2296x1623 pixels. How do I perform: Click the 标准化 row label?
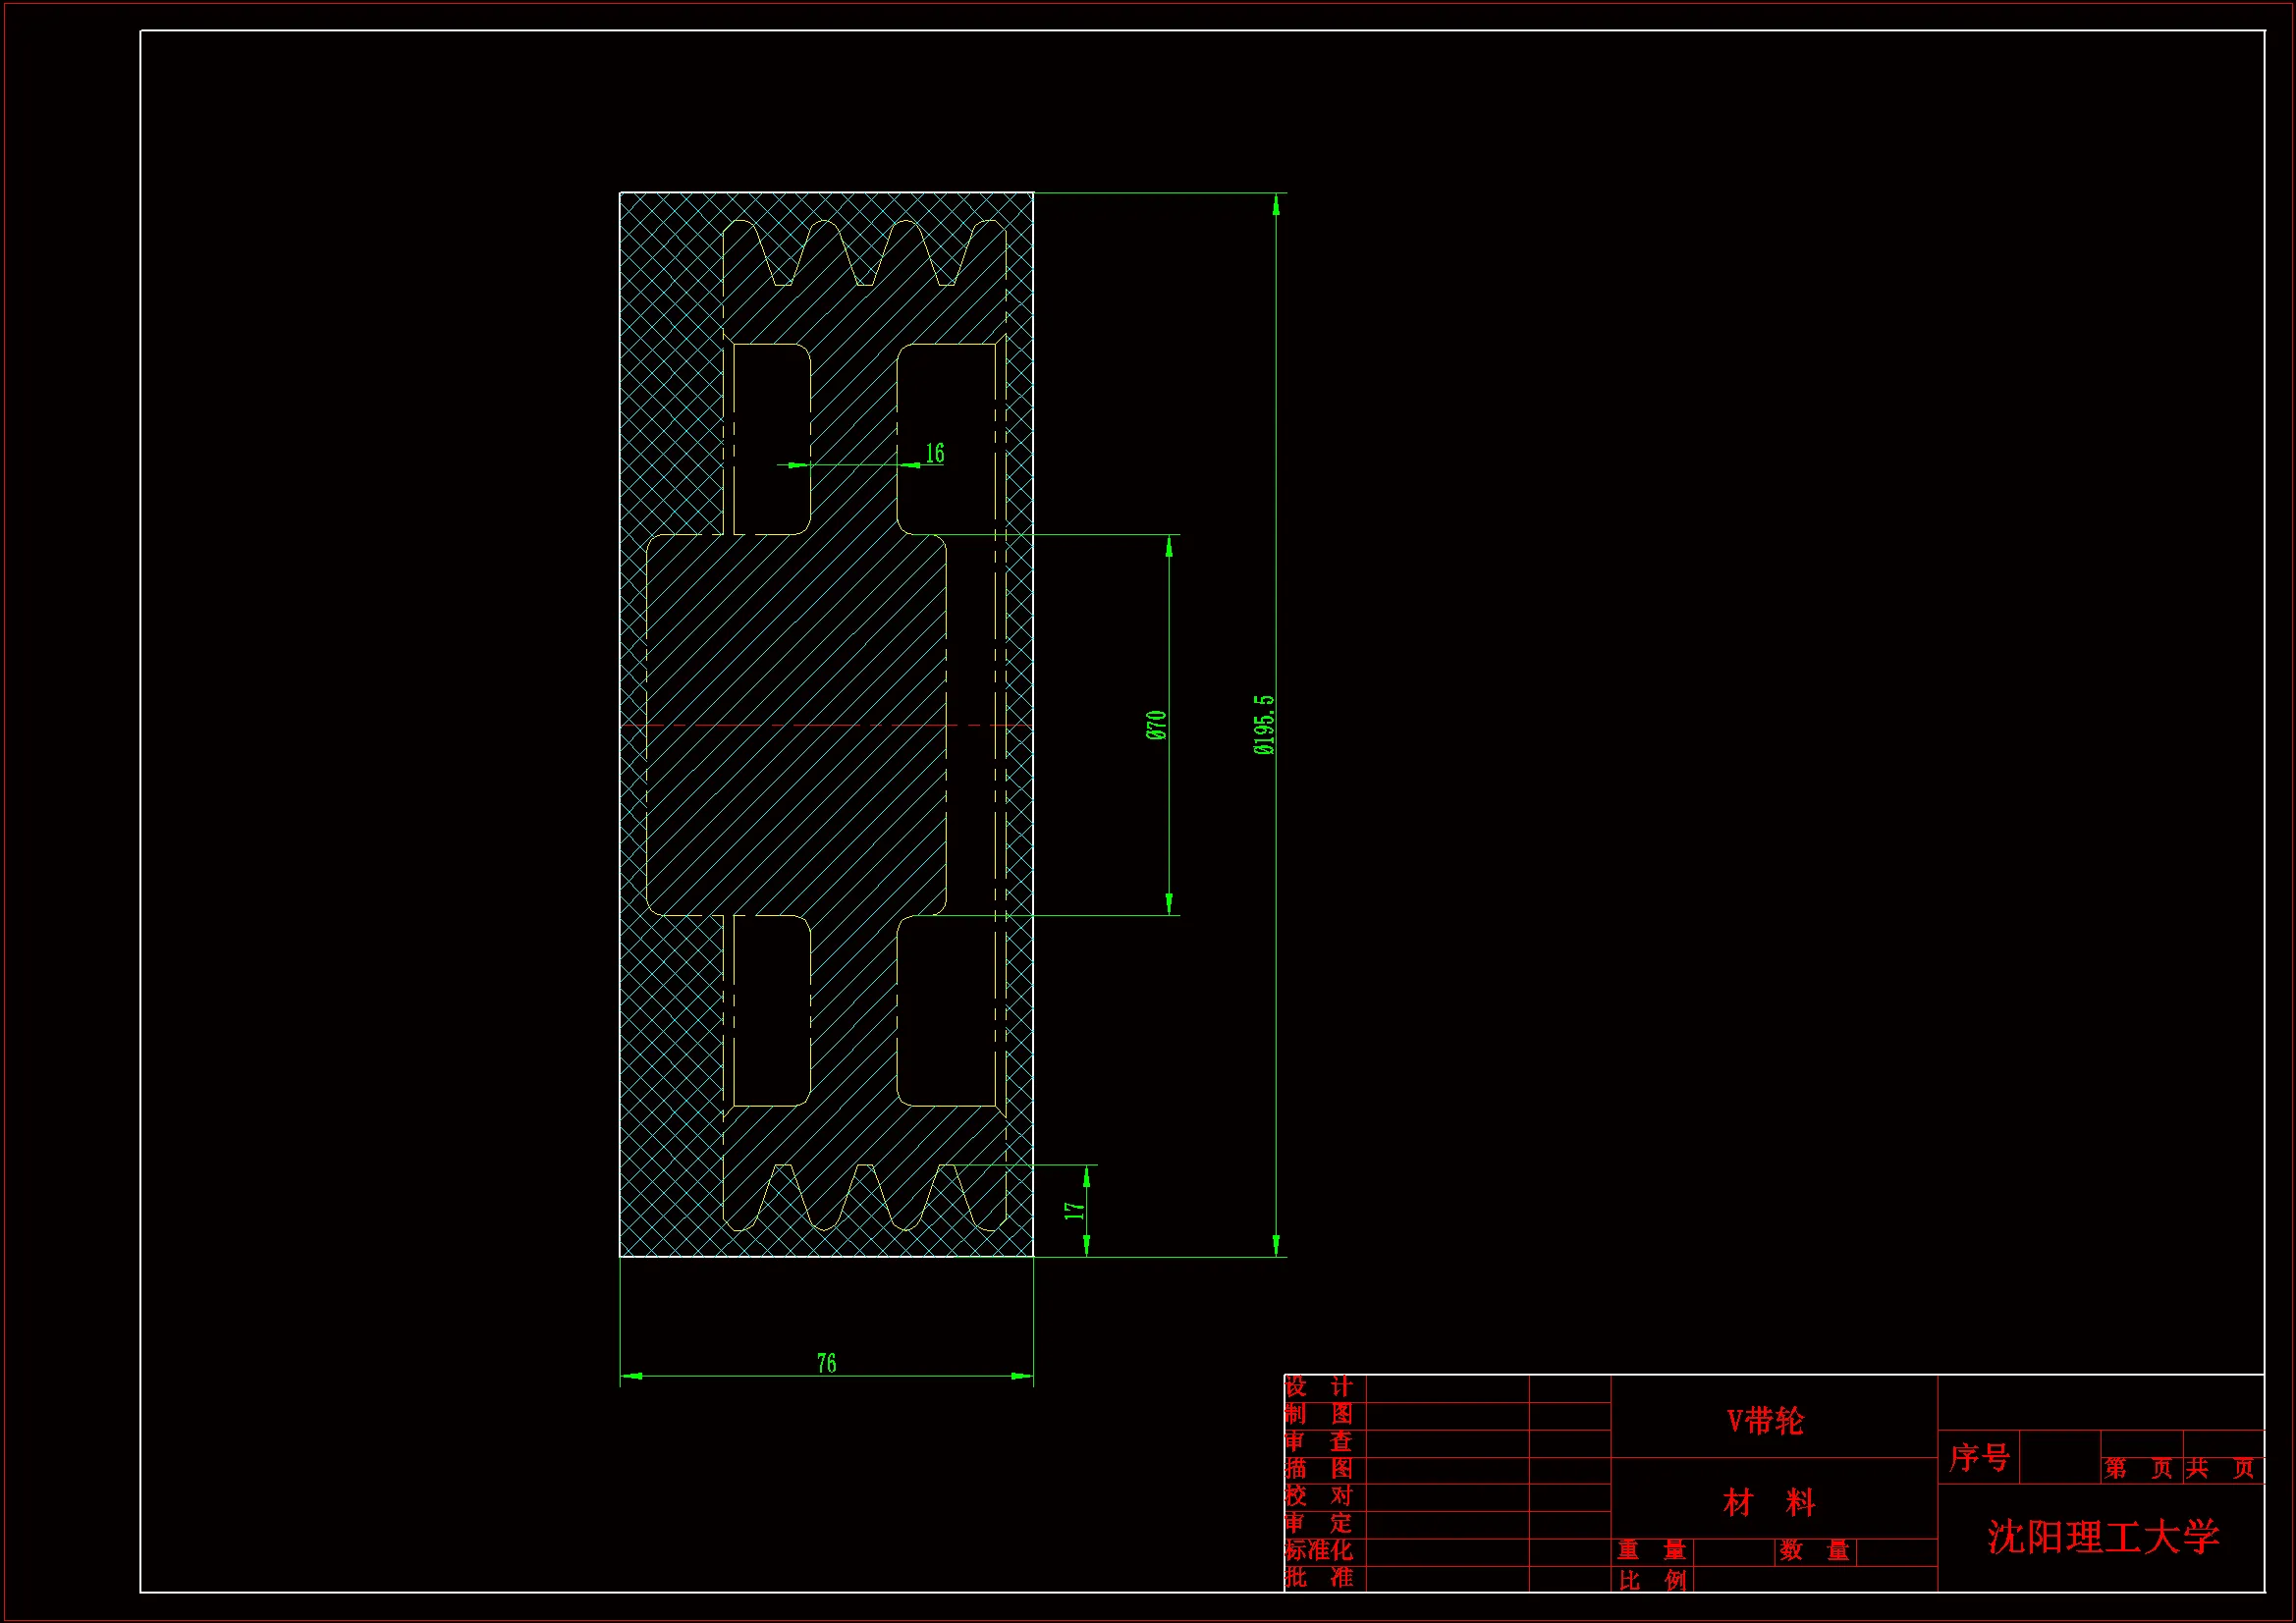pos(1318,1550)
